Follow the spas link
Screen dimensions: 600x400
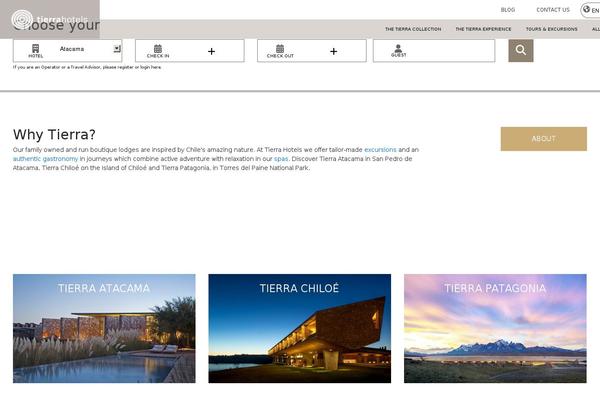(281, 159)
